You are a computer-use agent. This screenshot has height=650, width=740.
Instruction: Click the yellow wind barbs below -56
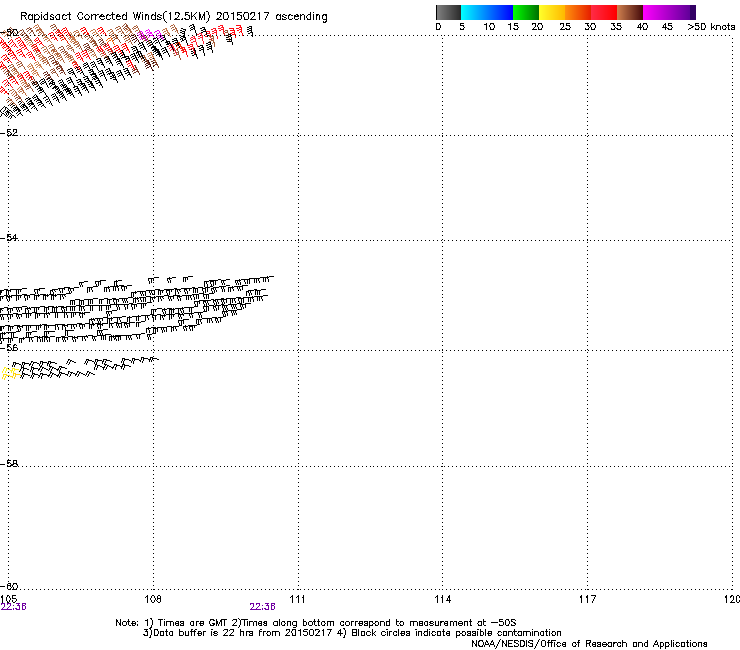[10, 373]
